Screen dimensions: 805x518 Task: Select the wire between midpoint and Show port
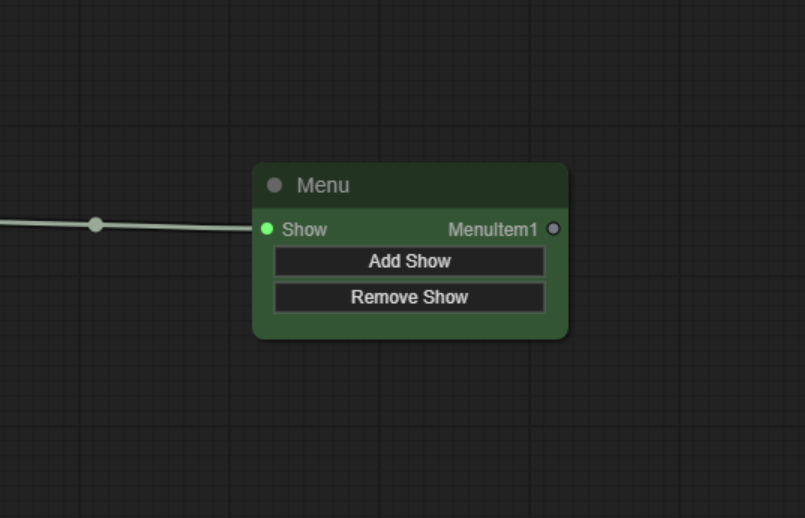(175, 227)
